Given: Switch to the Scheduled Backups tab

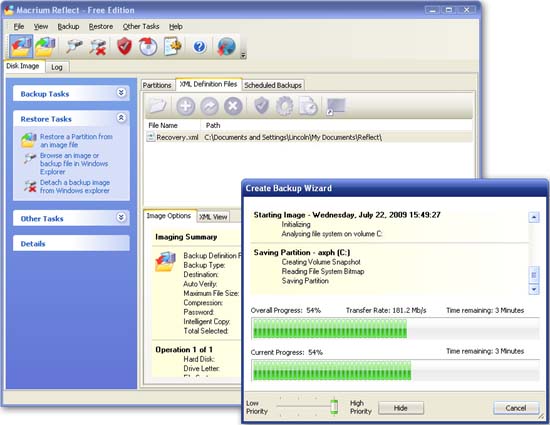Looking at the screenshot, I should click(x=273, y=85).
